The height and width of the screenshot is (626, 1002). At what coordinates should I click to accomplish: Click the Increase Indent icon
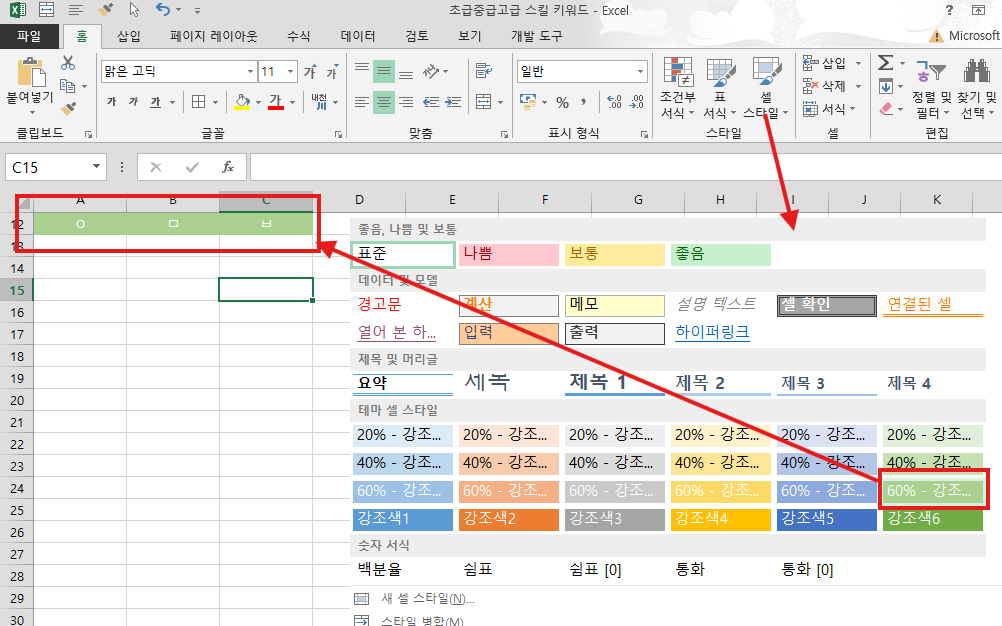pos(453,102)
